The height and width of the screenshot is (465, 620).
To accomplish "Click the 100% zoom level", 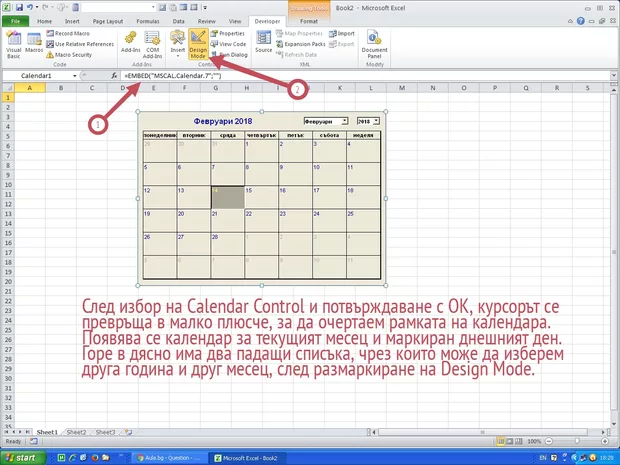I will [534, 441].
